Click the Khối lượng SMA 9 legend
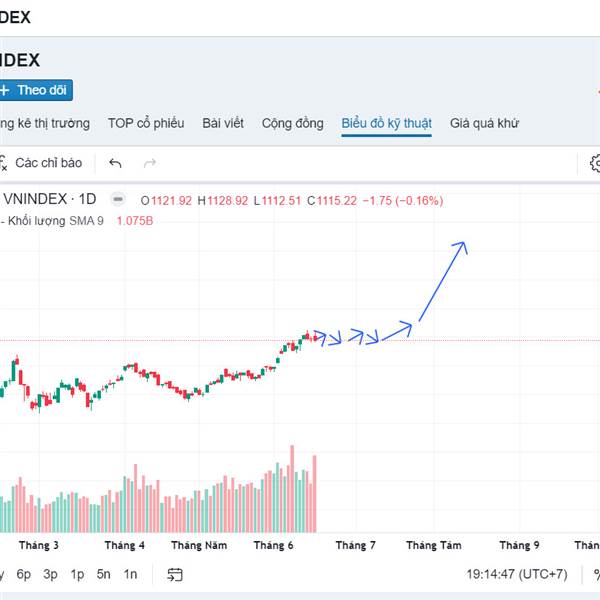 tap(55, 220)
